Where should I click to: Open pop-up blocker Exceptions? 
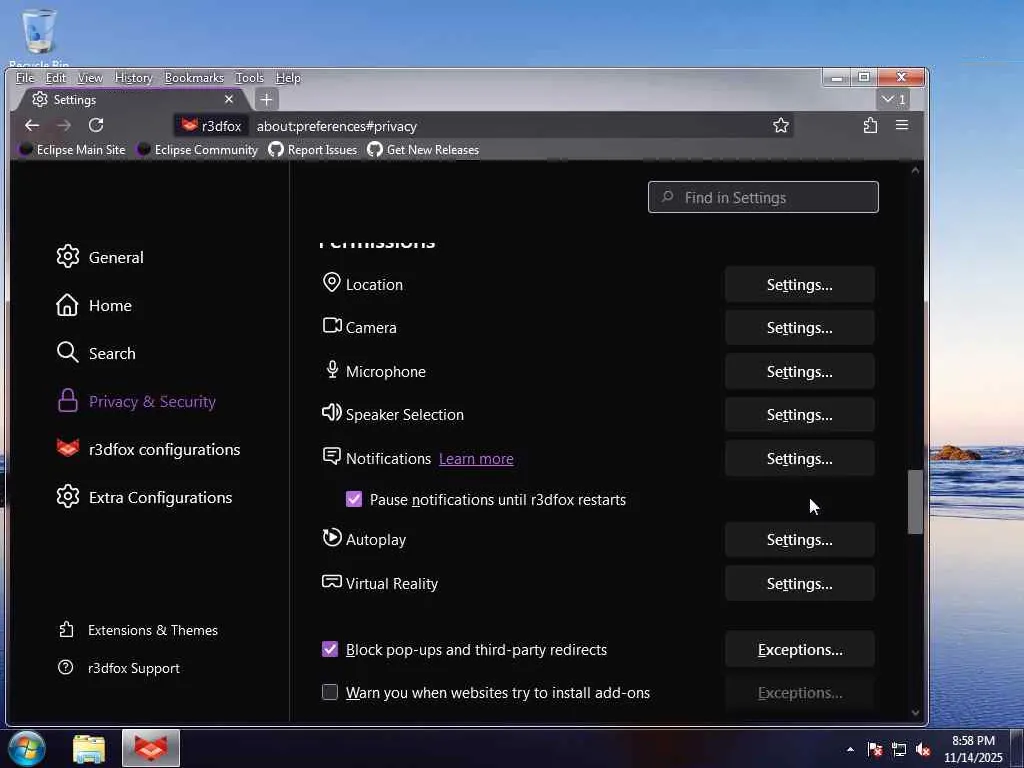point(799,650)
